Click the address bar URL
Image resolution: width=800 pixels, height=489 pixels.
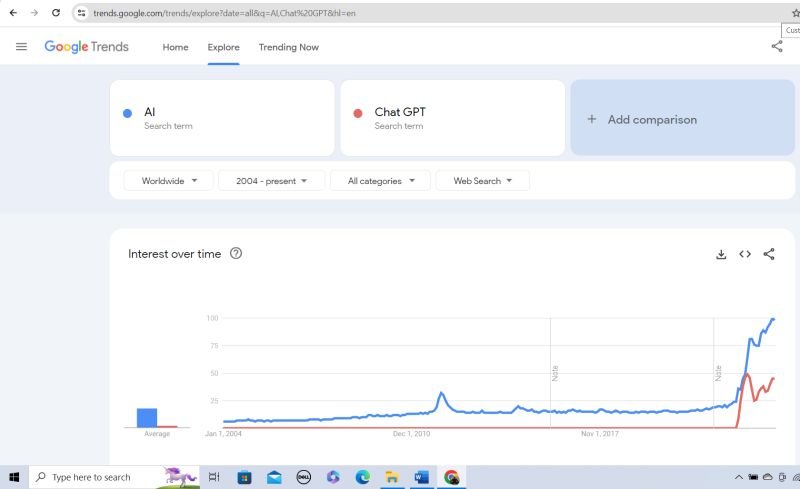point(224,13)
